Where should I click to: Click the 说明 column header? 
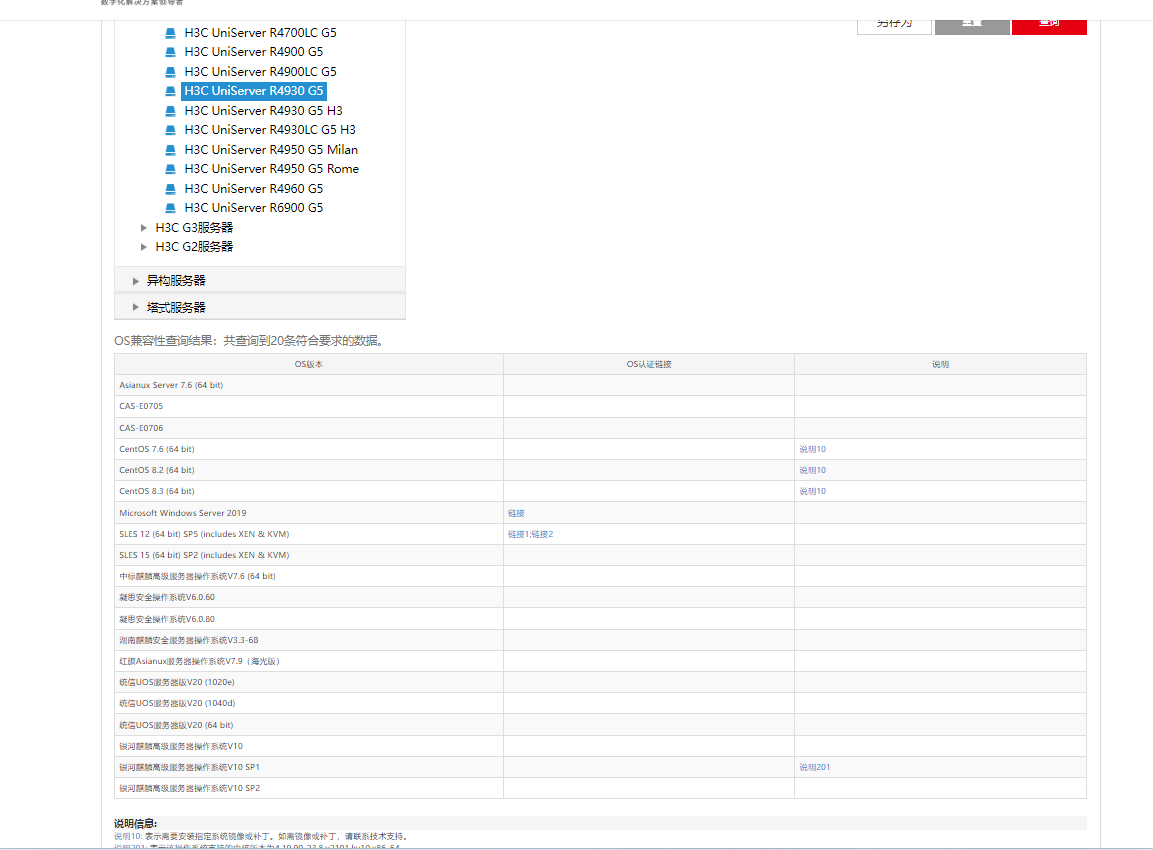pos(940,364)
